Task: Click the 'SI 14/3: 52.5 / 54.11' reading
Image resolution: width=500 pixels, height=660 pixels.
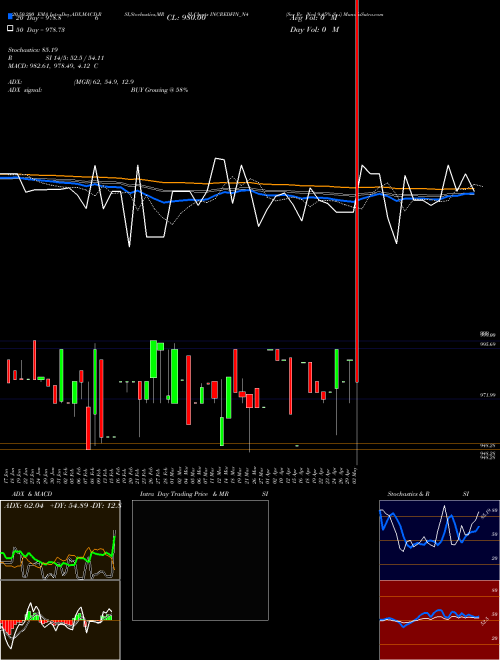Action: [75, 58]
